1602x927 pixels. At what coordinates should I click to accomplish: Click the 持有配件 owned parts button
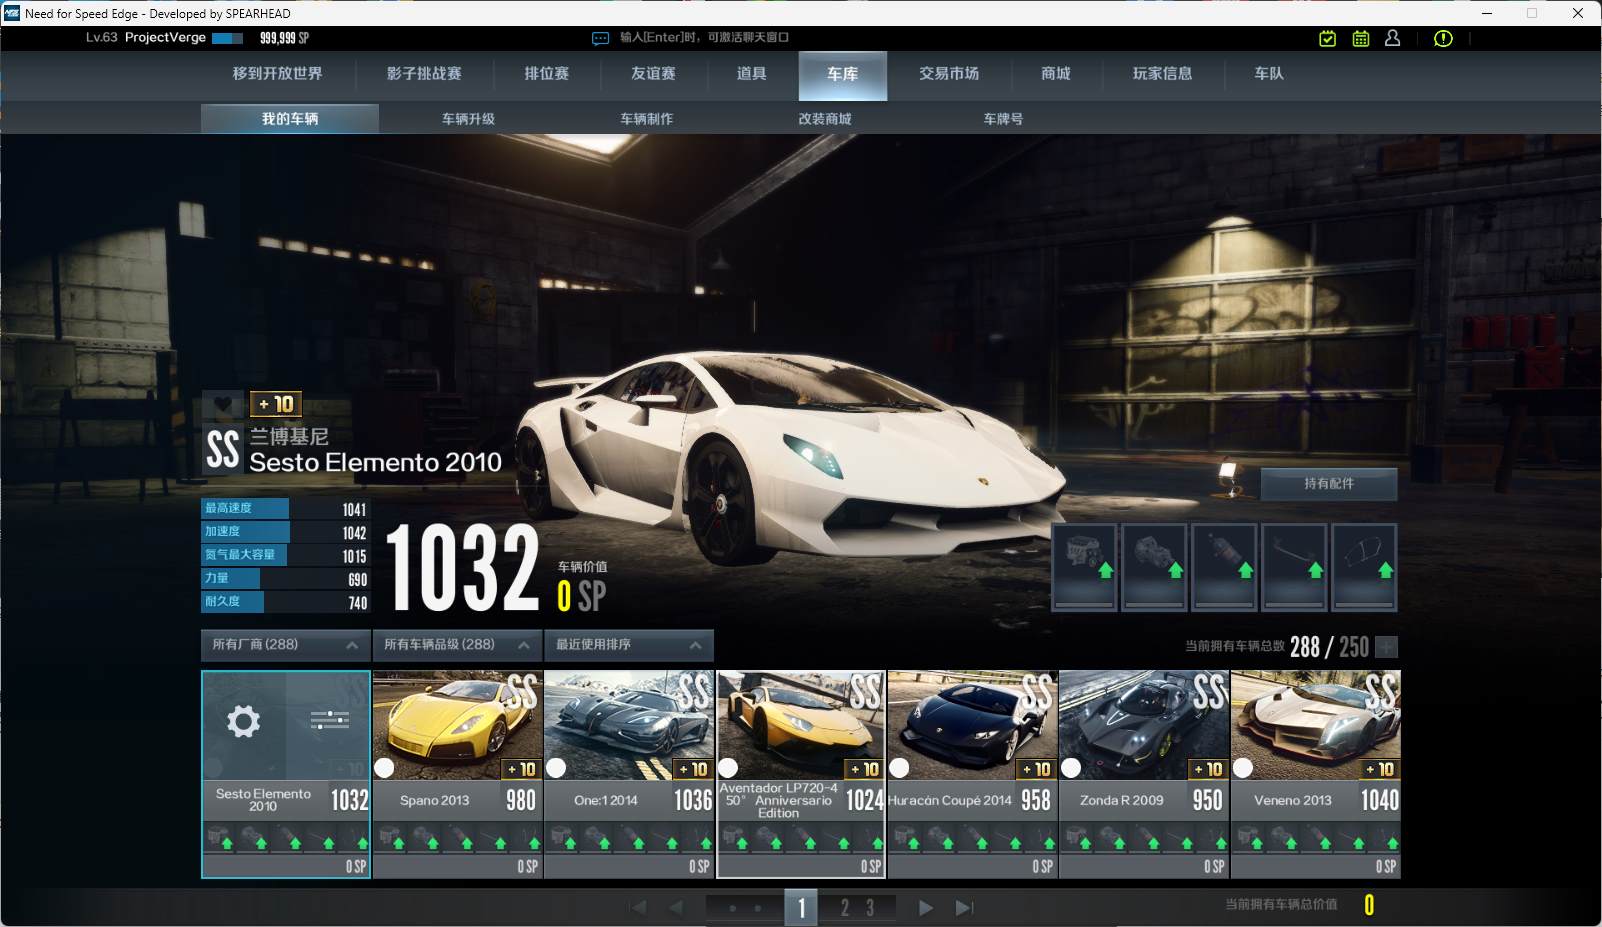pos(1328,484)
